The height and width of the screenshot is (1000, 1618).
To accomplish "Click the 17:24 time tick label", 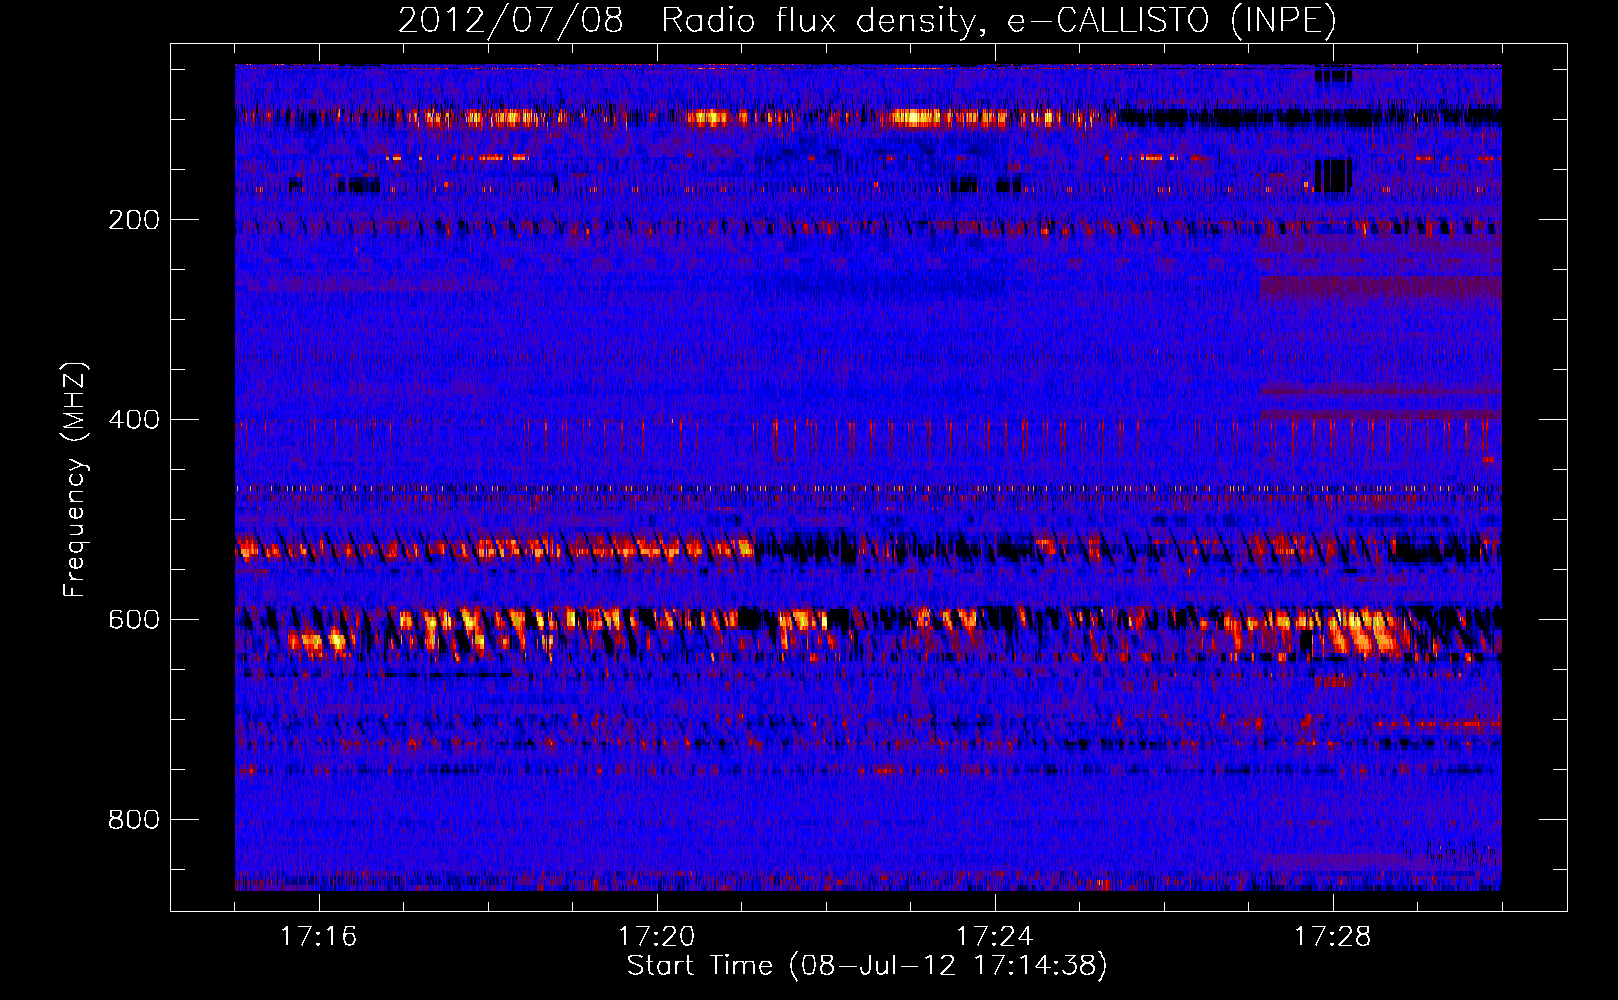I will point(995,936).
